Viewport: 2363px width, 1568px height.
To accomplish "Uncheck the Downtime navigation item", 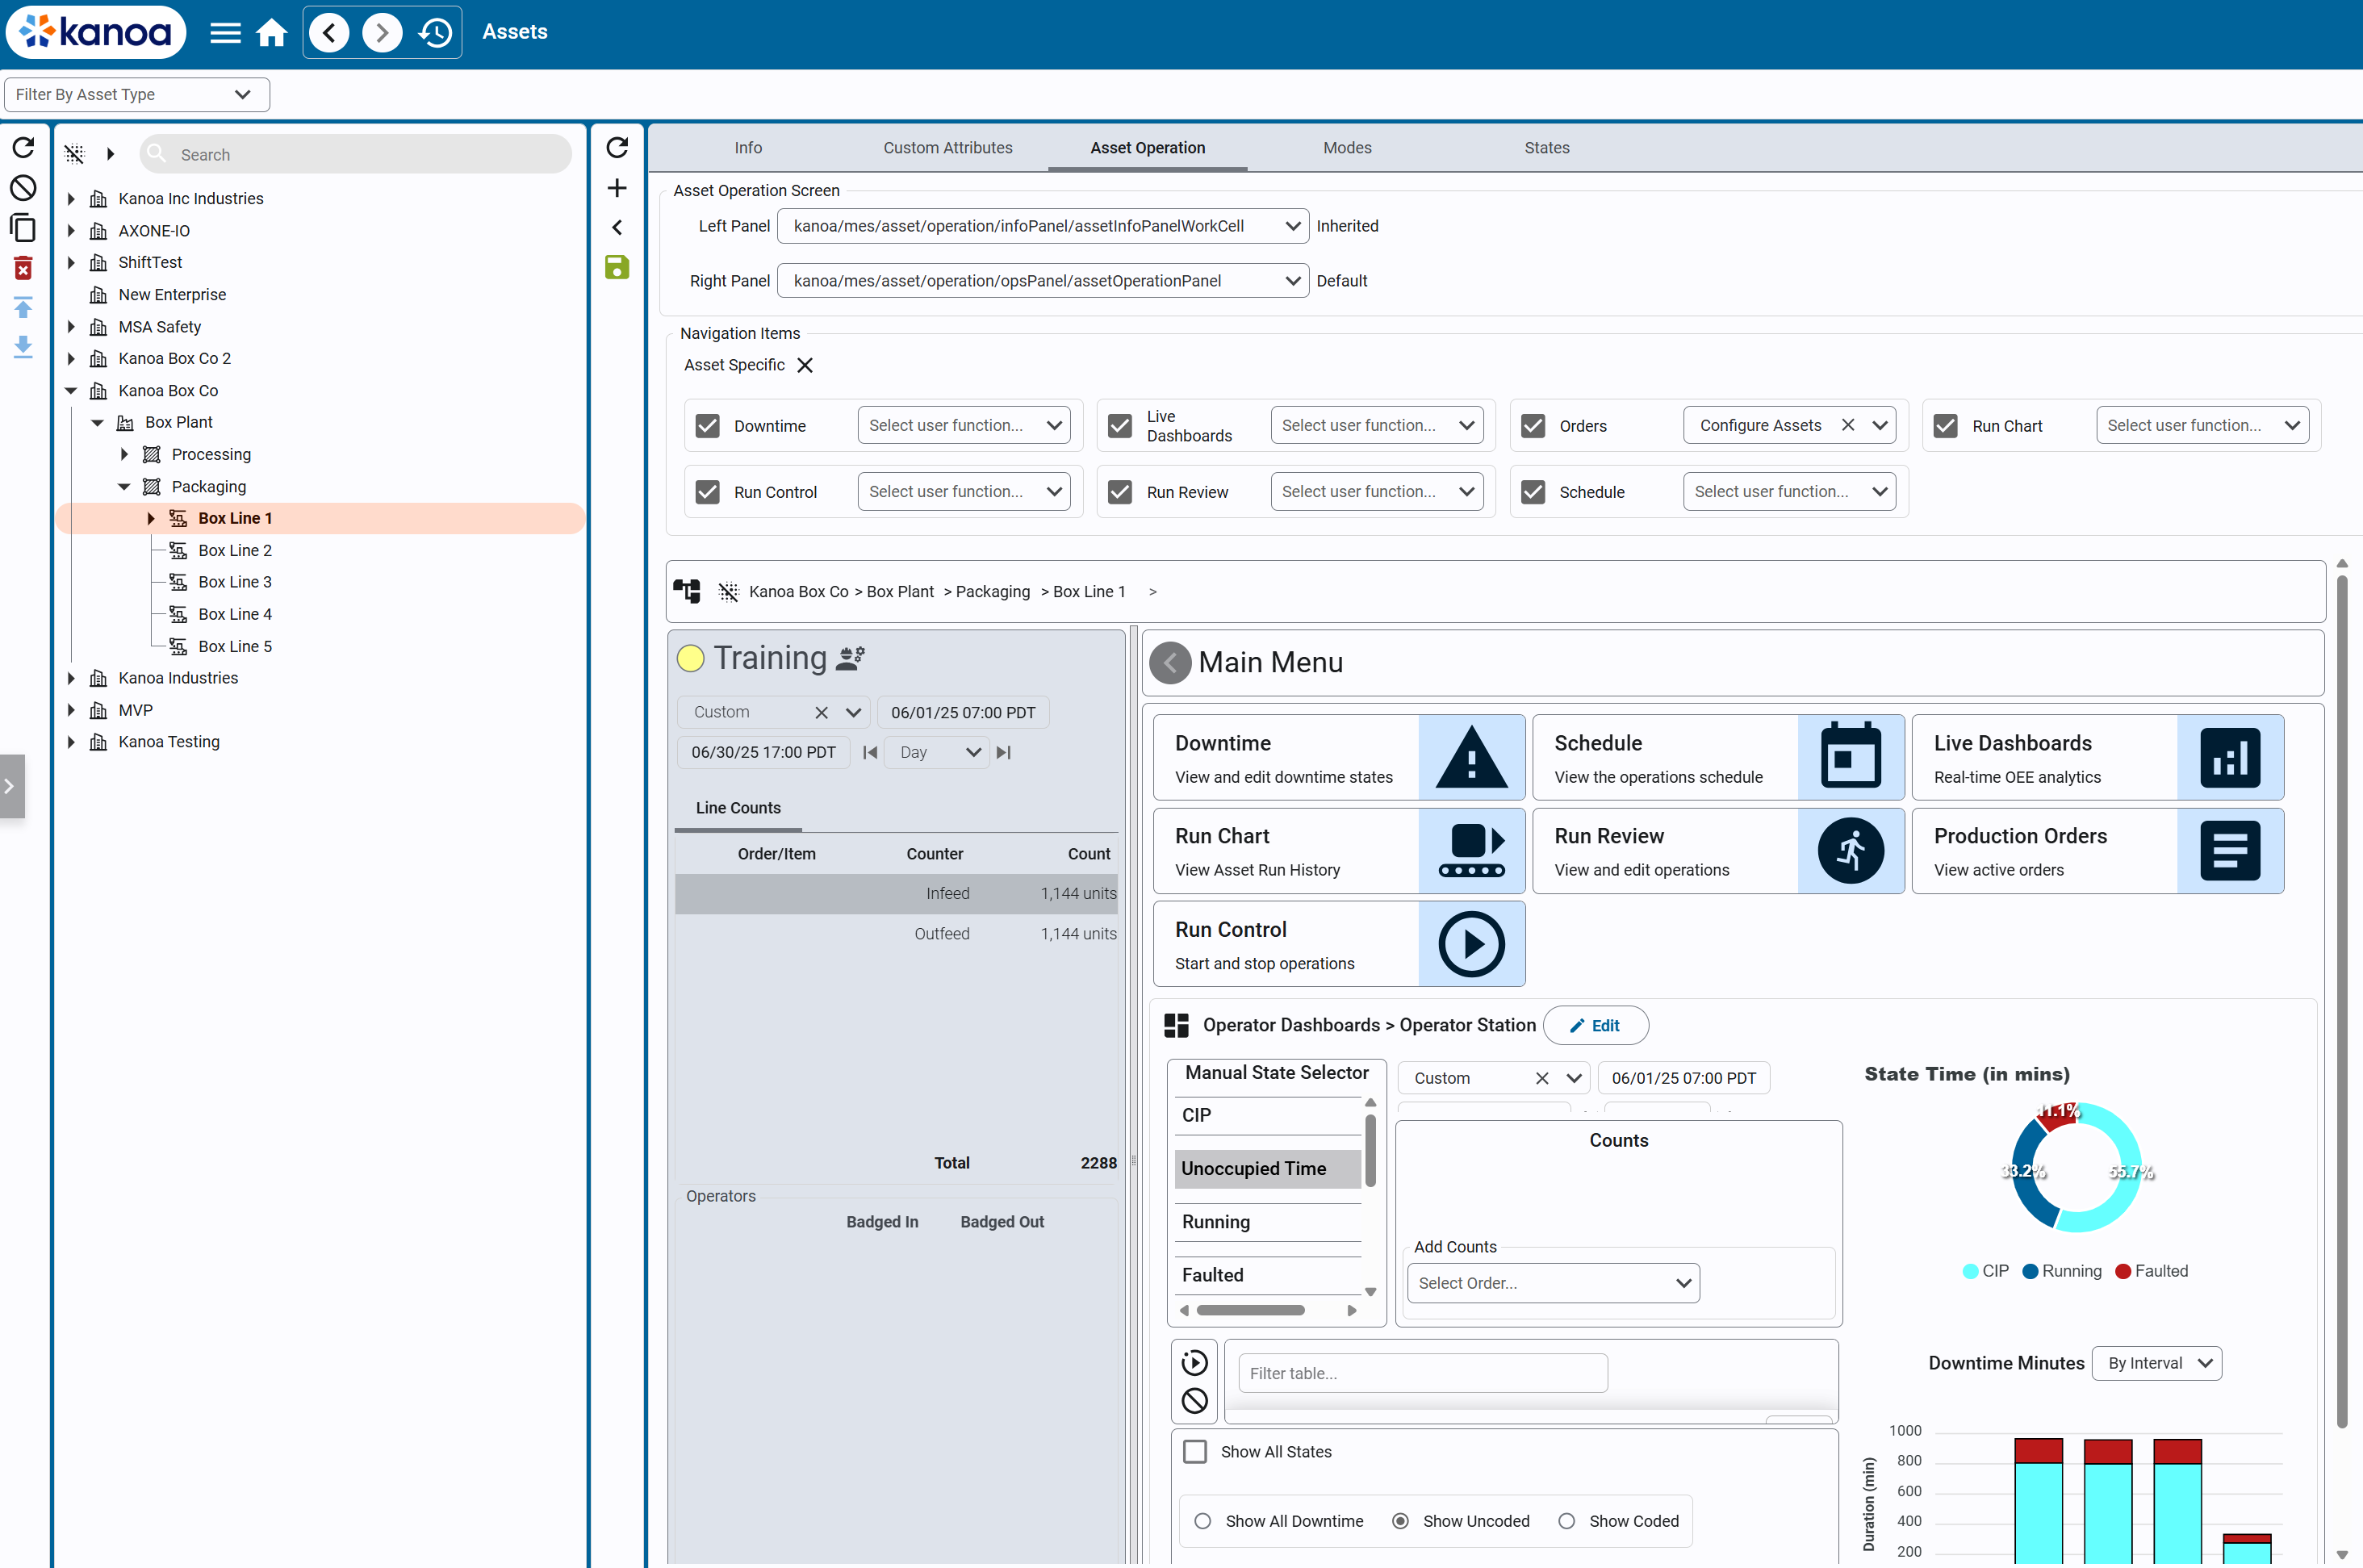I will (708, 426).
